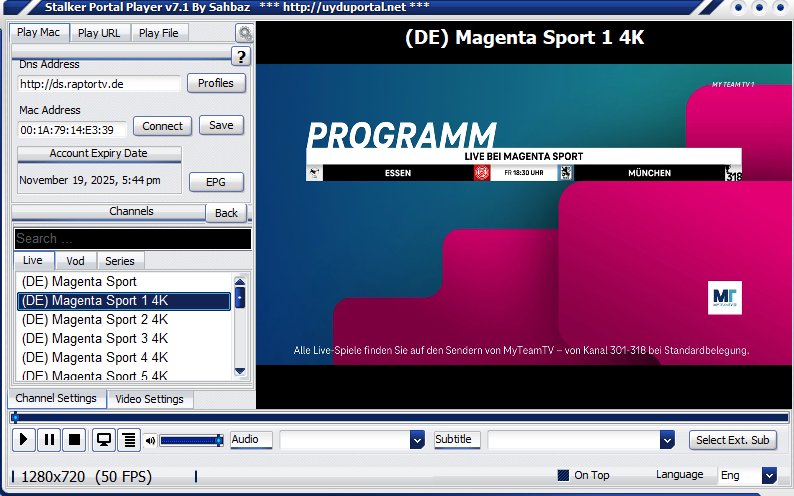Open settings gear icon beside Play File
Viewport: 794px width, 496px height.
(245, 33)
